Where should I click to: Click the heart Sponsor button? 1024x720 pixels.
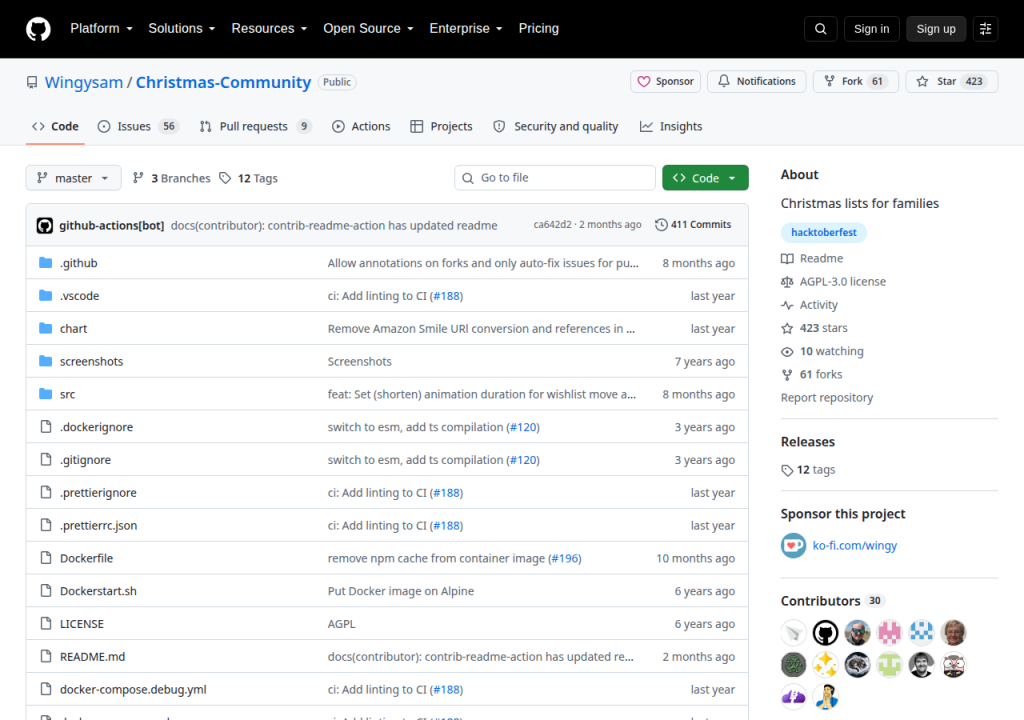pos(665,81)
